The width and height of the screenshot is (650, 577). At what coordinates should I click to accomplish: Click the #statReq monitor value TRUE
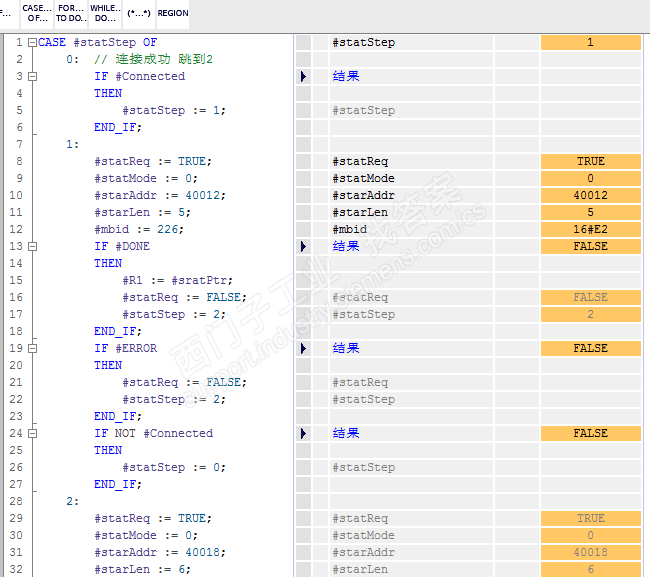coord(591,161)
